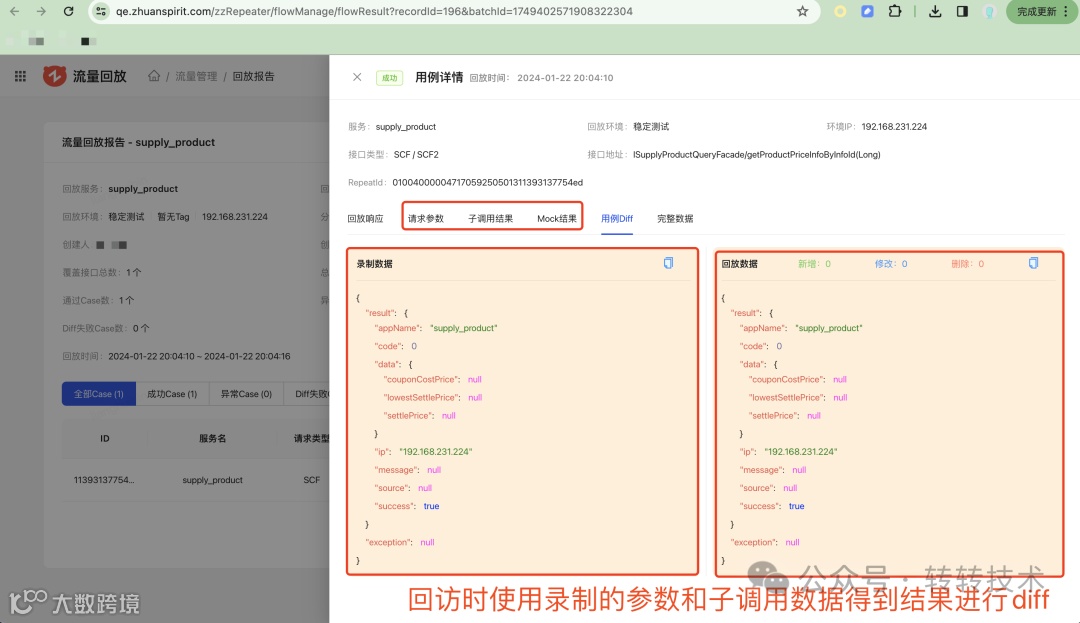The height and width of the screenshot is (623, 1080).
Task: Click RepeatId value 0100400000471705...
Action: 488,182
